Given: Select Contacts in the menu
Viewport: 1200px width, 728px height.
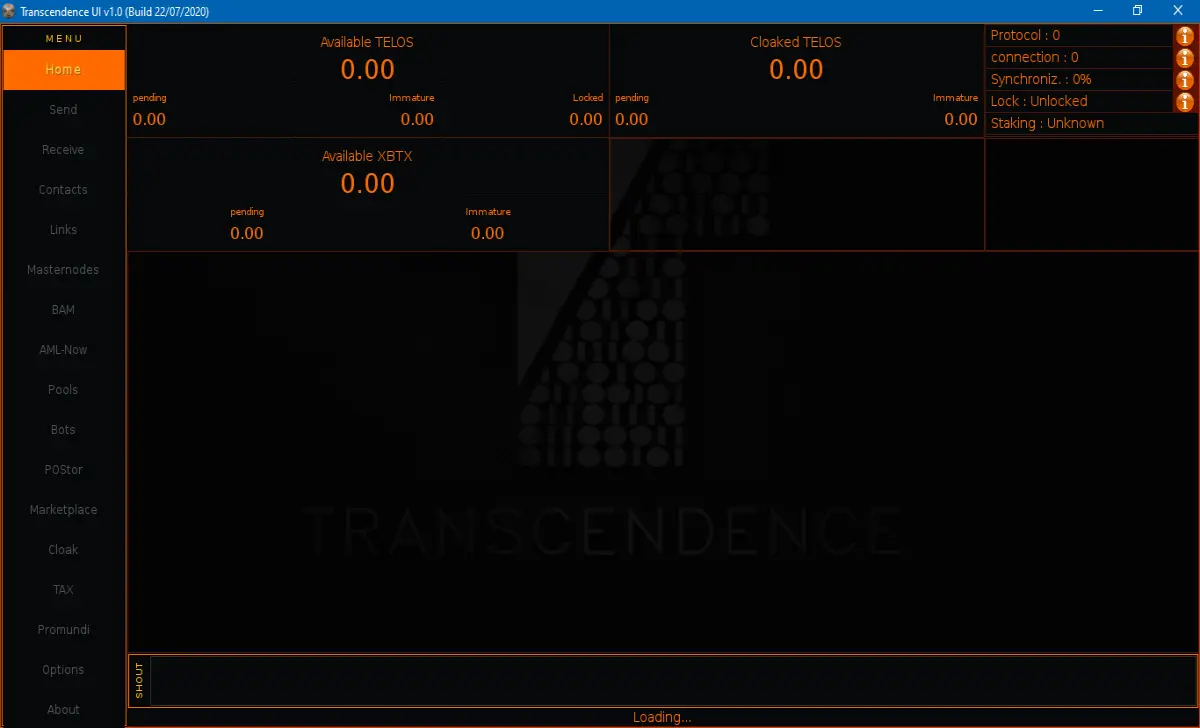Looking at the screenshot, I should coord(63,190).
